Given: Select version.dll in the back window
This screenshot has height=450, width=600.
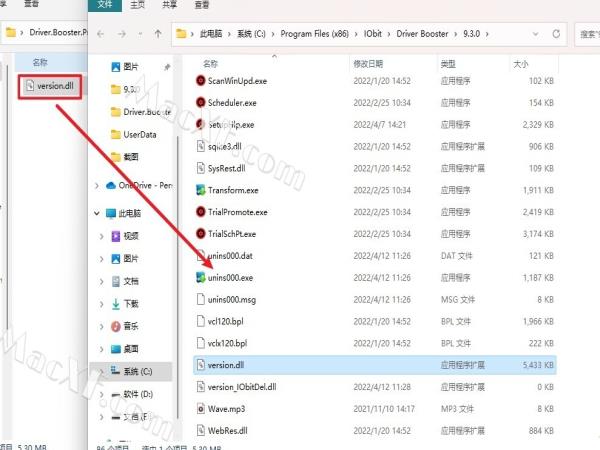Looking at the screenshot, I should tap(50, 86).
